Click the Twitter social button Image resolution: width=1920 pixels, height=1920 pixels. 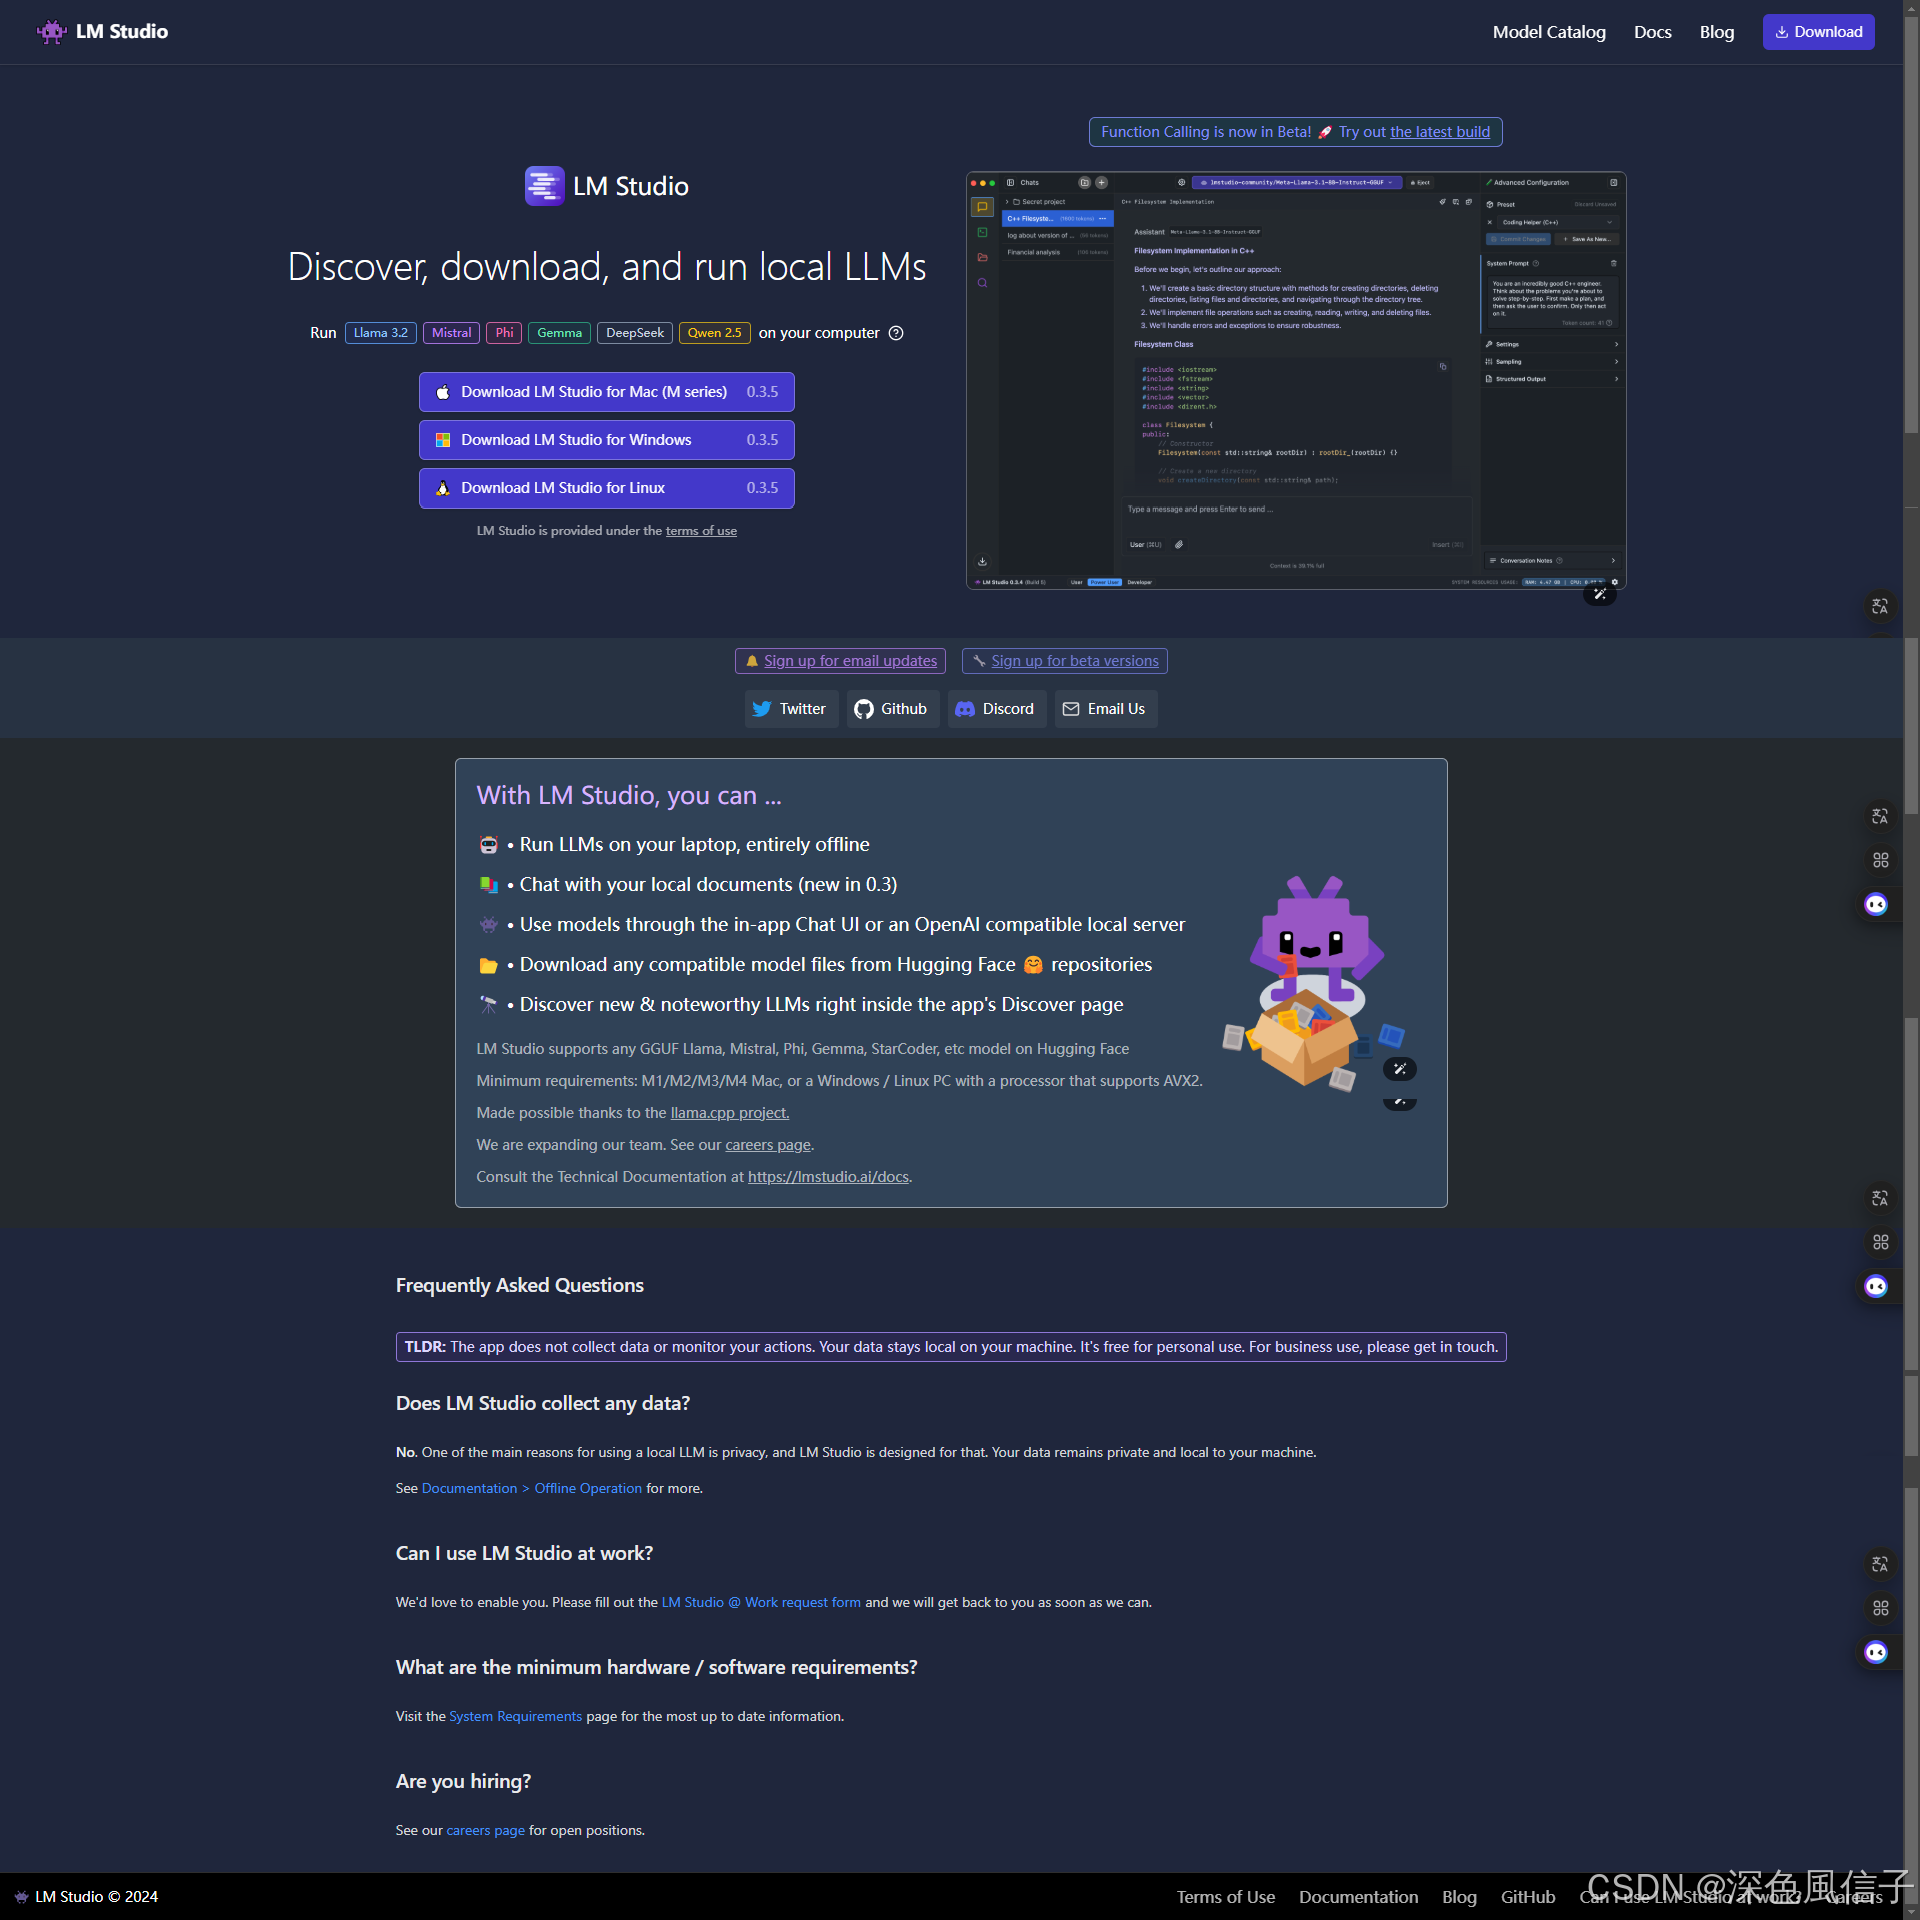point(790,709)
